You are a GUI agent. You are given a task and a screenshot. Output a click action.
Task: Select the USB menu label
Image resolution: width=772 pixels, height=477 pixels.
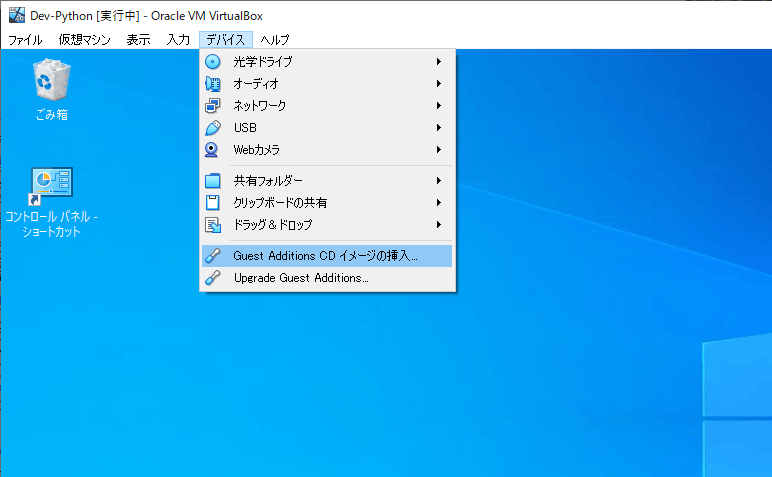pos(245,127)
